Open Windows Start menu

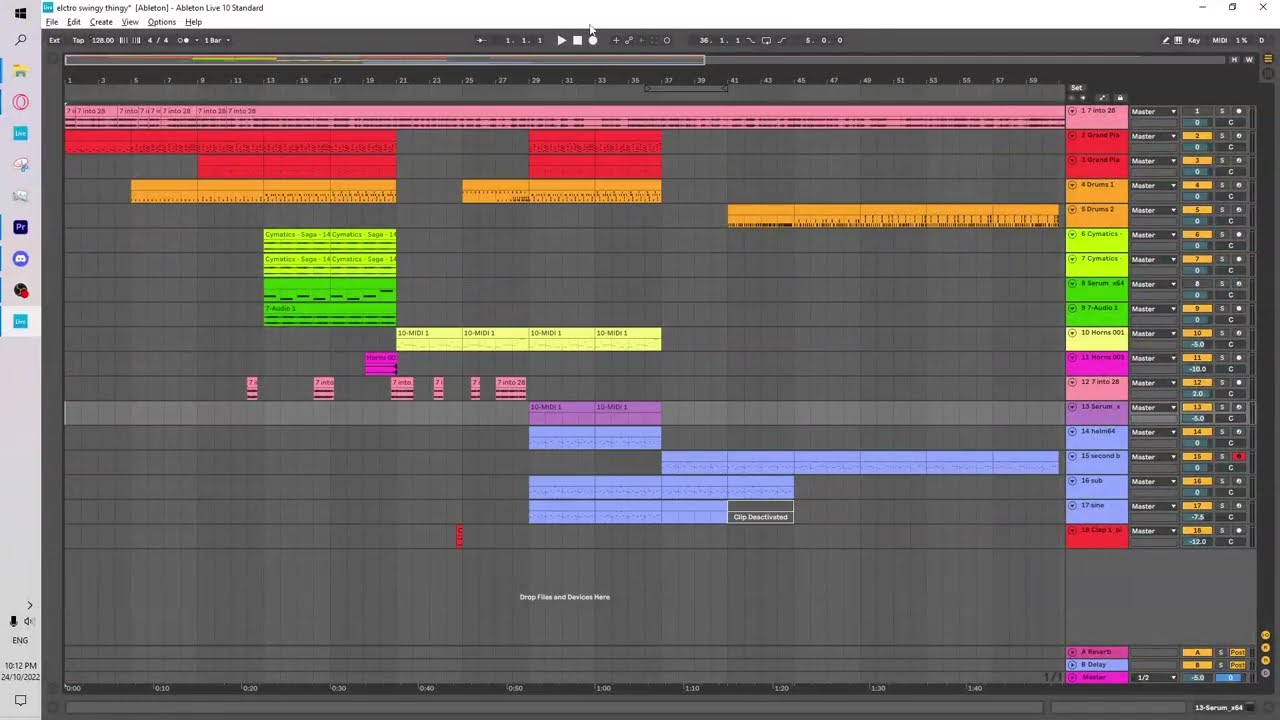tap(20, 13)
